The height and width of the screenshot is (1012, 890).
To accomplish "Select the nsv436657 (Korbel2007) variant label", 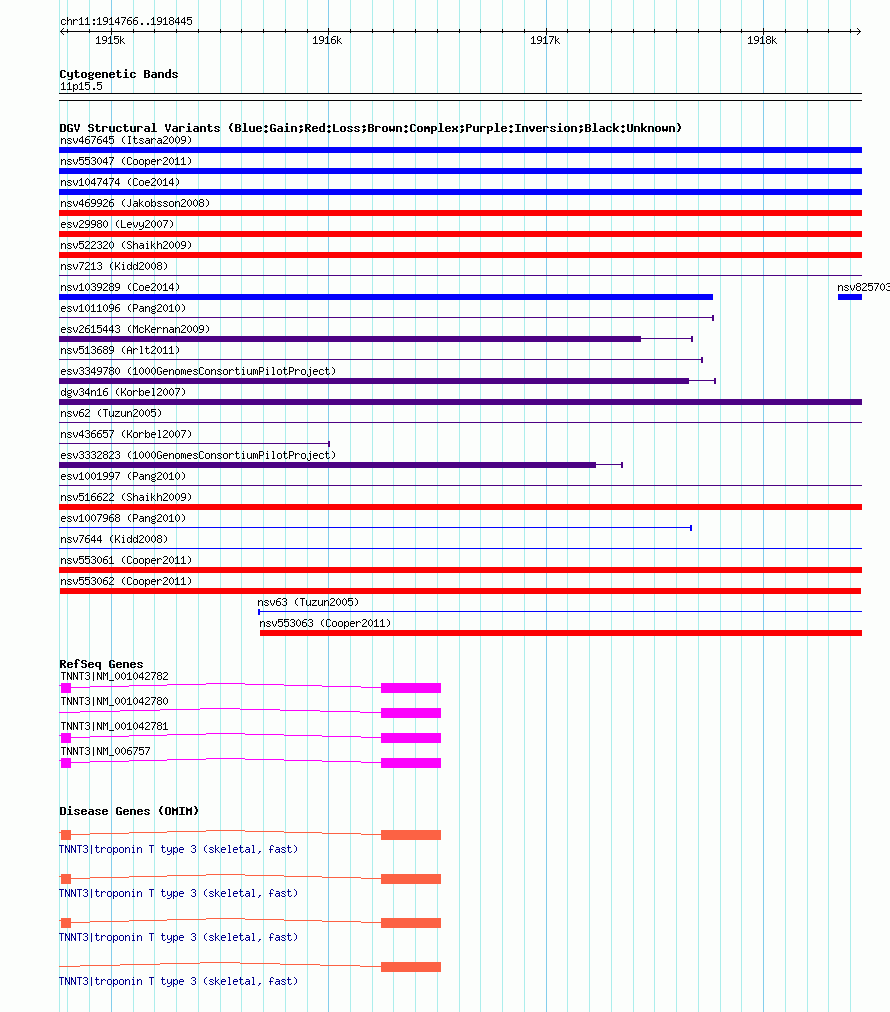I will [126, 434].
